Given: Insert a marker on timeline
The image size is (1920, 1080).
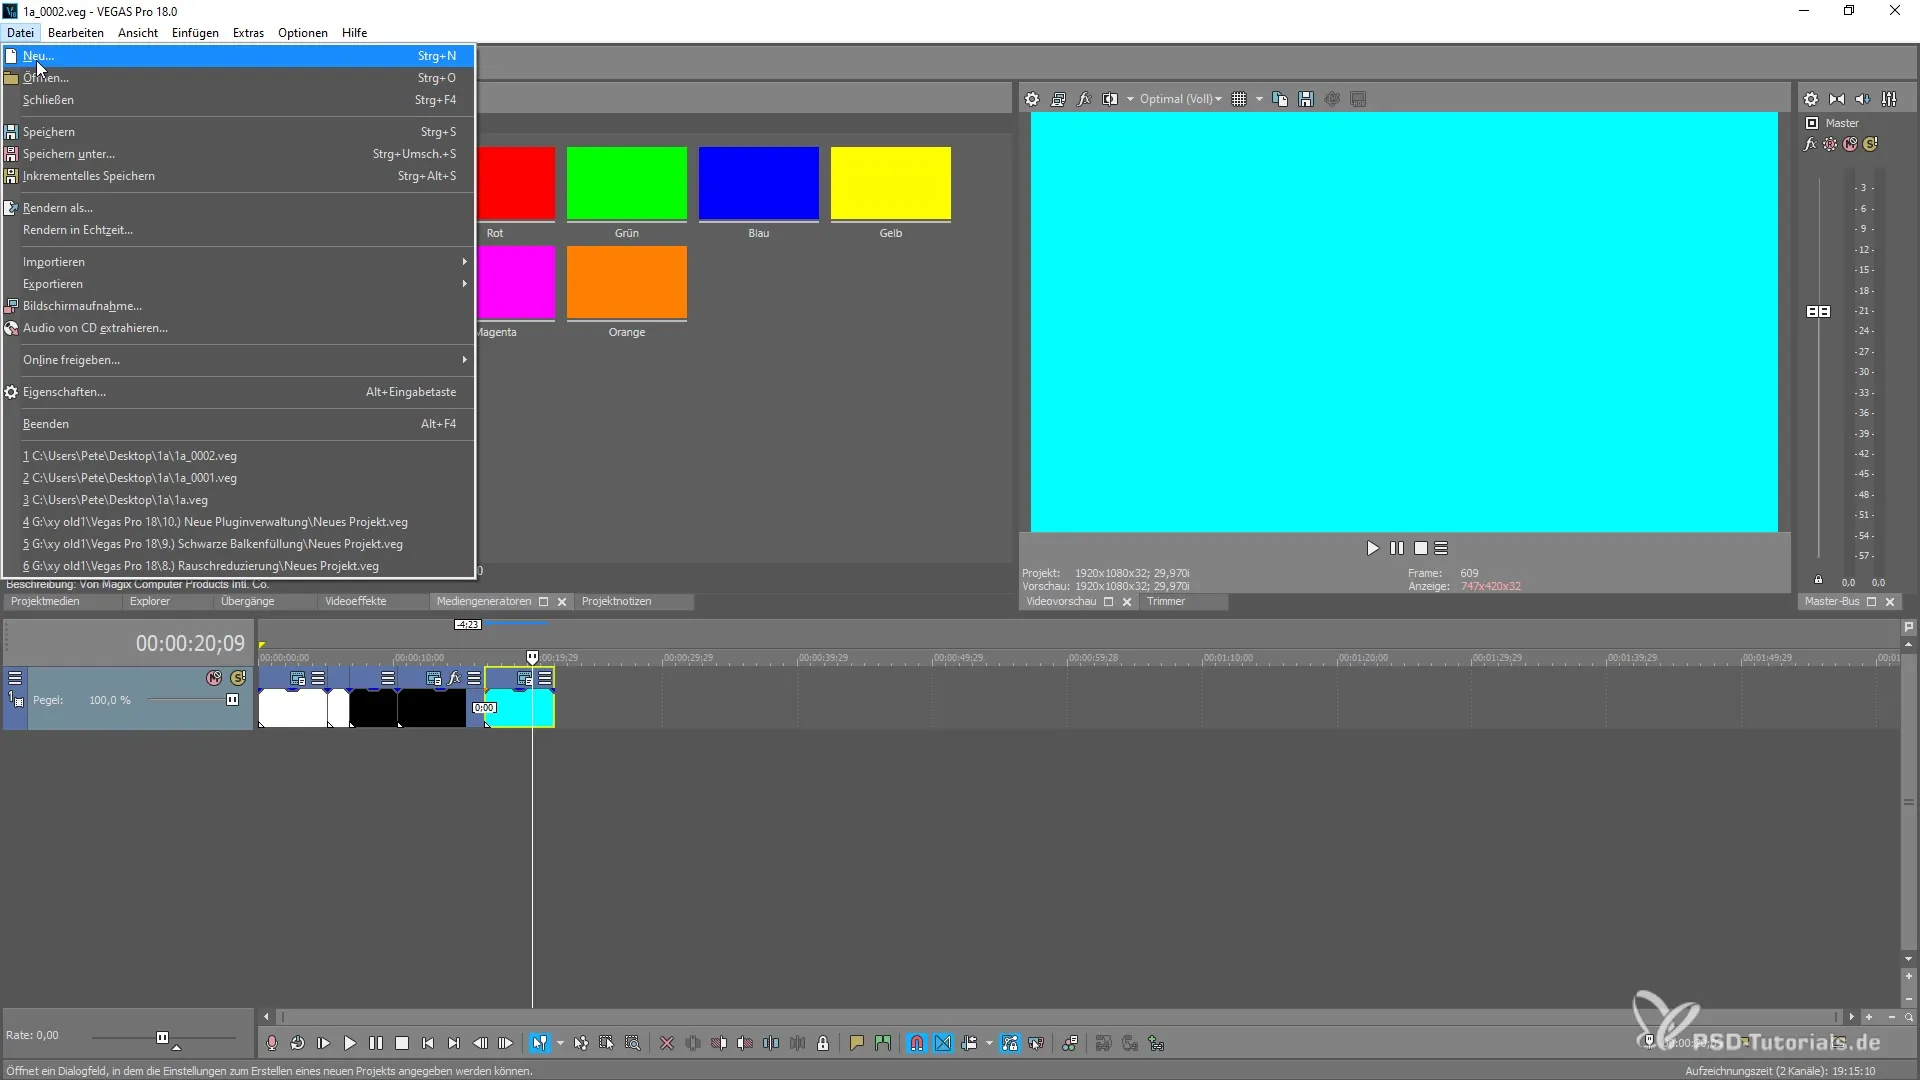Looking at the screenshot, I should [x=857, y=1043].
